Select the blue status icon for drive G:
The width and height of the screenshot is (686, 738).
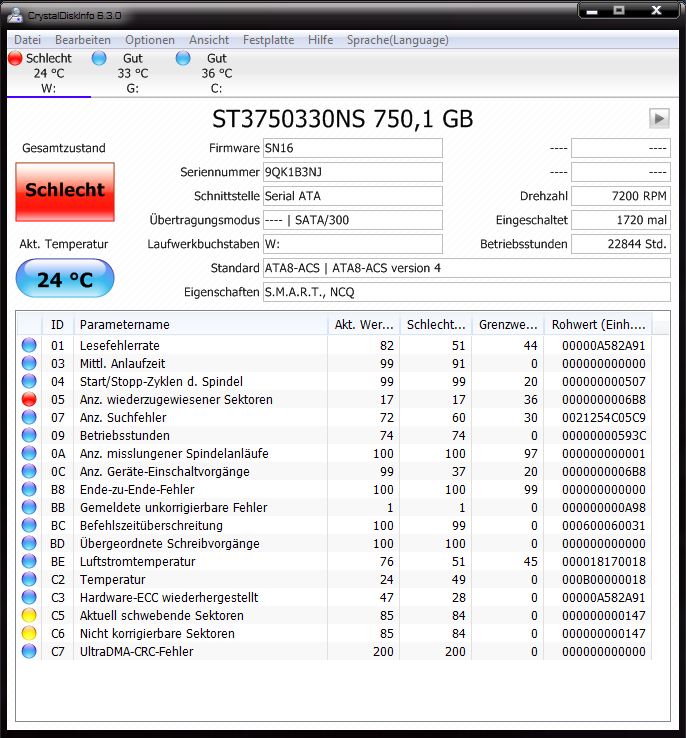pos(98,58)
